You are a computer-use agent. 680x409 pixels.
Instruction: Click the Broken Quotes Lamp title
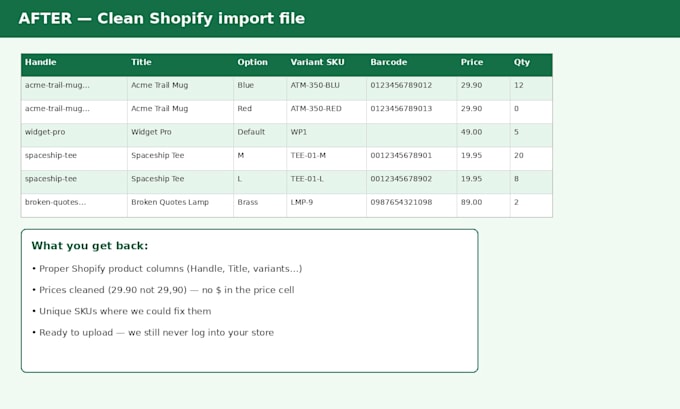180,206
